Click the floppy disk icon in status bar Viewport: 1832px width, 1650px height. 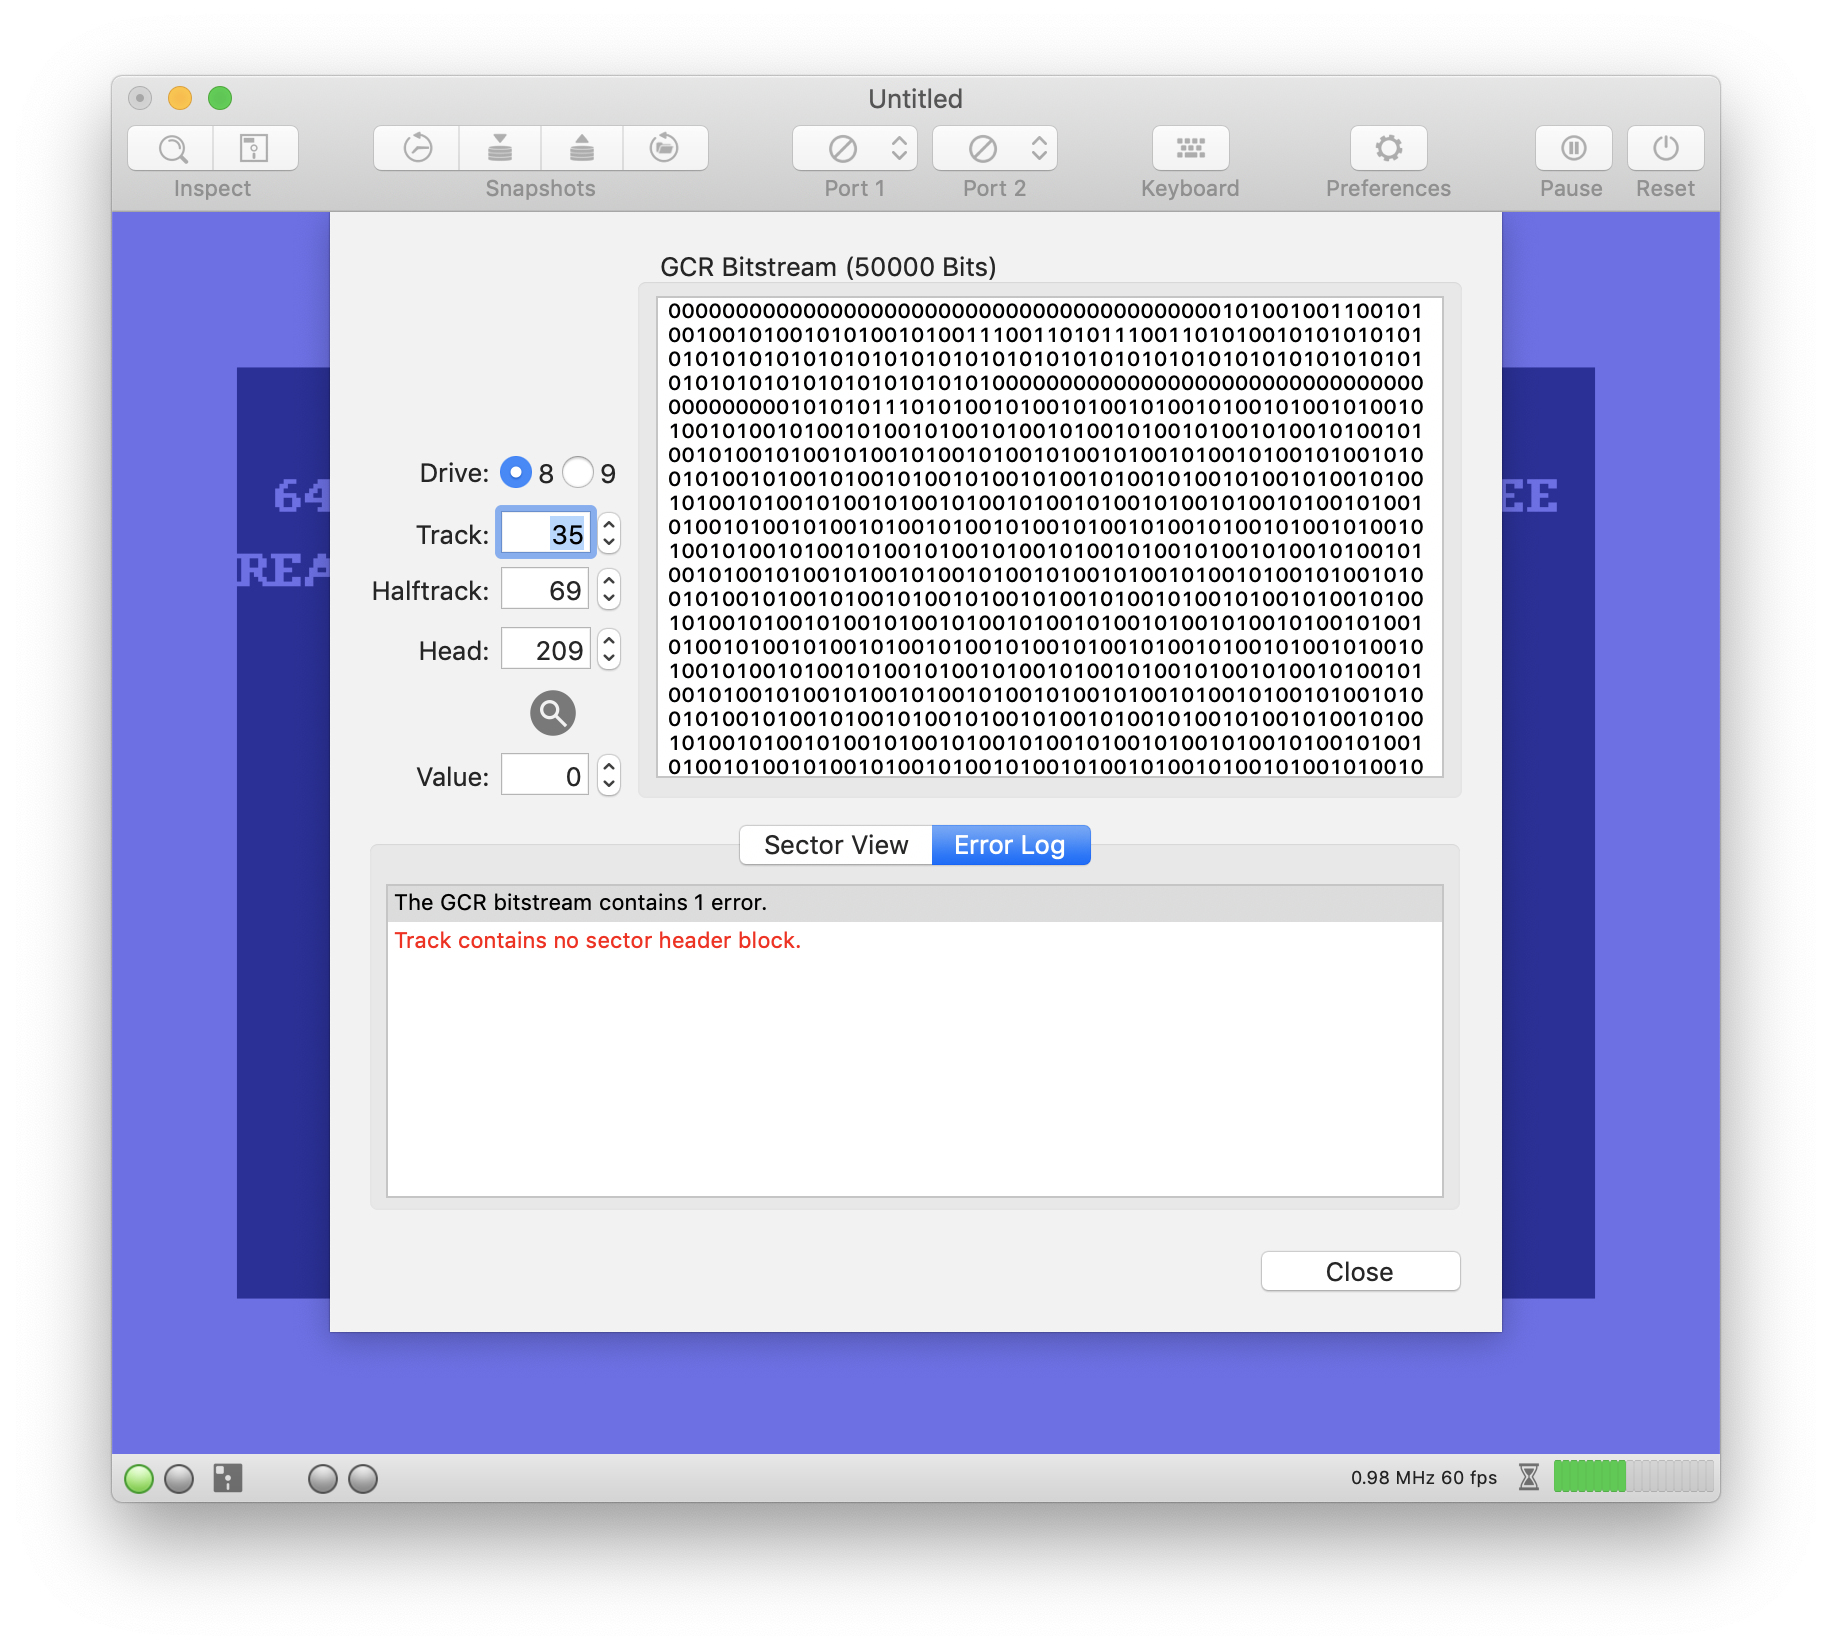(228, 1478)
